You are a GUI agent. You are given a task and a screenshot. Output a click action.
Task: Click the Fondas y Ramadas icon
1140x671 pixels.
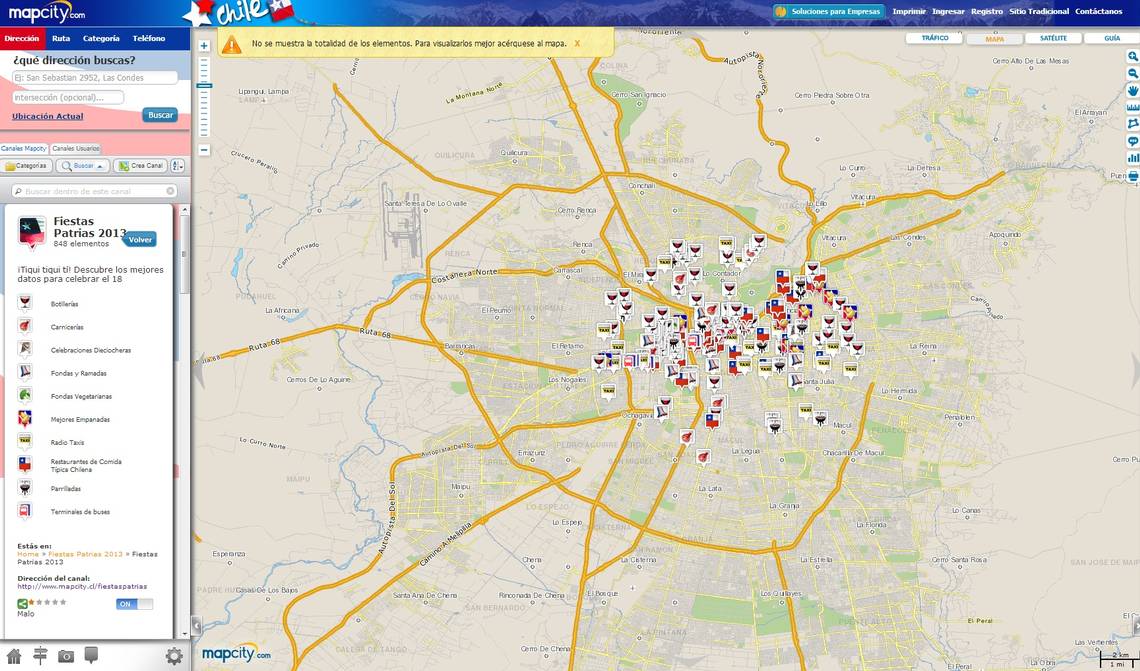pyautogui.click(x=25, y=372)
